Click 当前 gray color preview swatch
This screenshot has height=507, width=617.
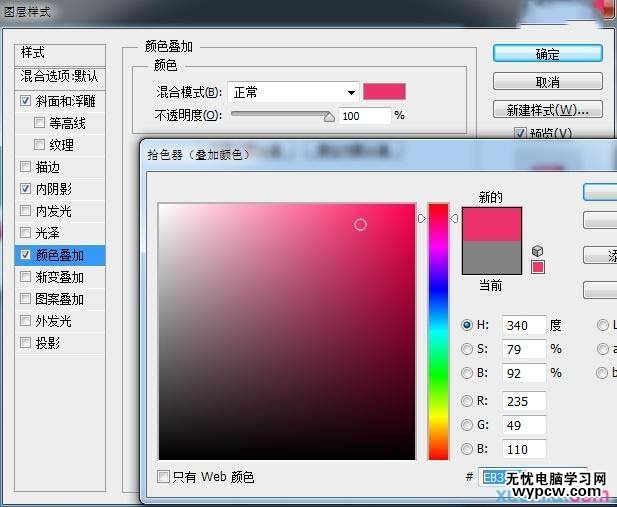point(491,257)
